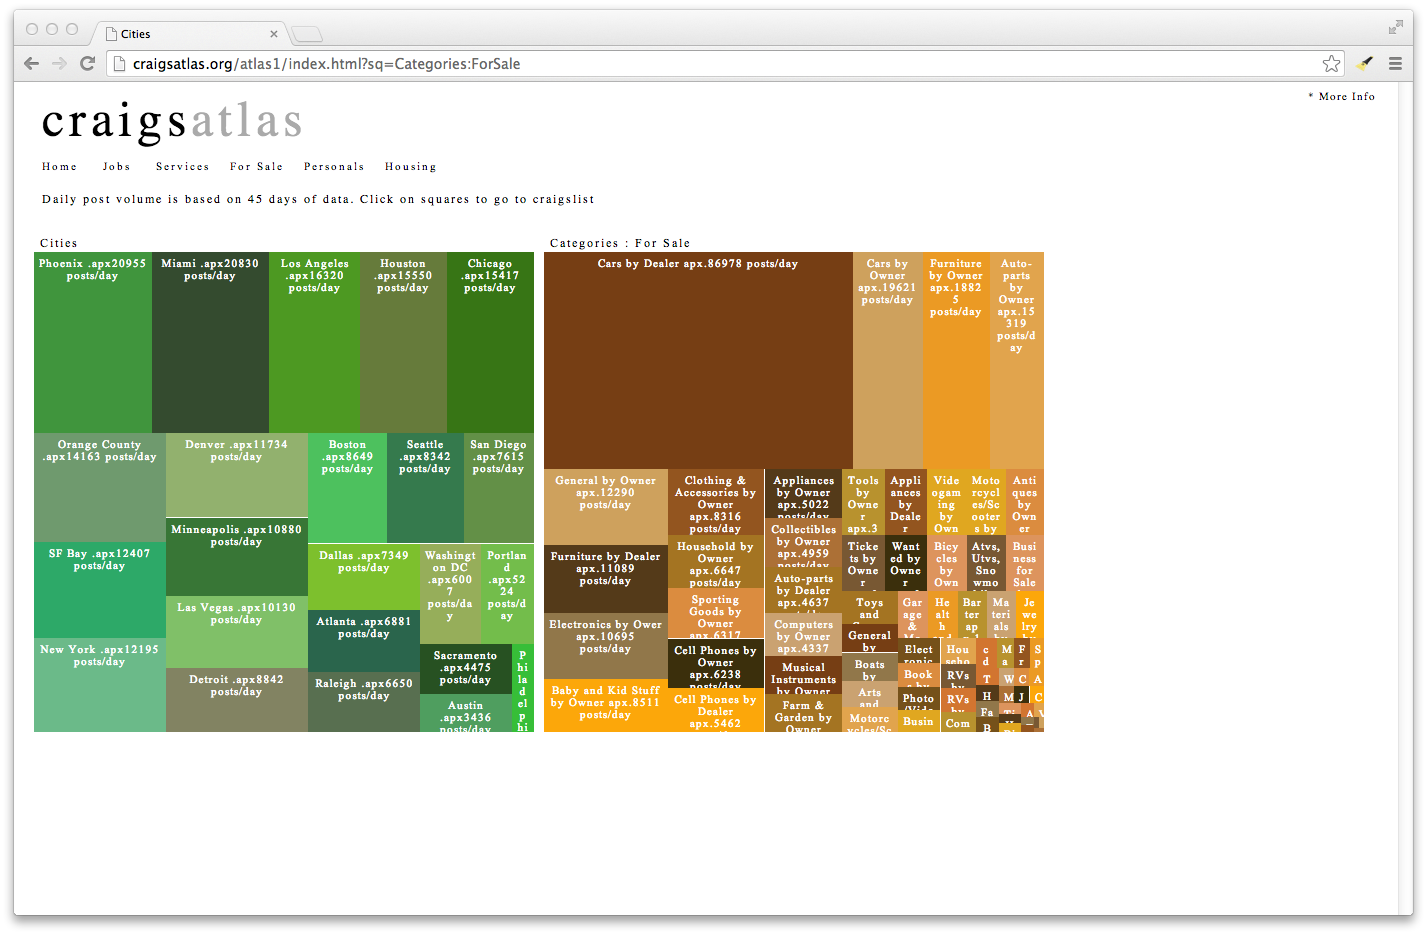The height and width of the screenshot is (935, 1427).
Task: Click the Collectibles by Owner square
Action: (804, 543)
